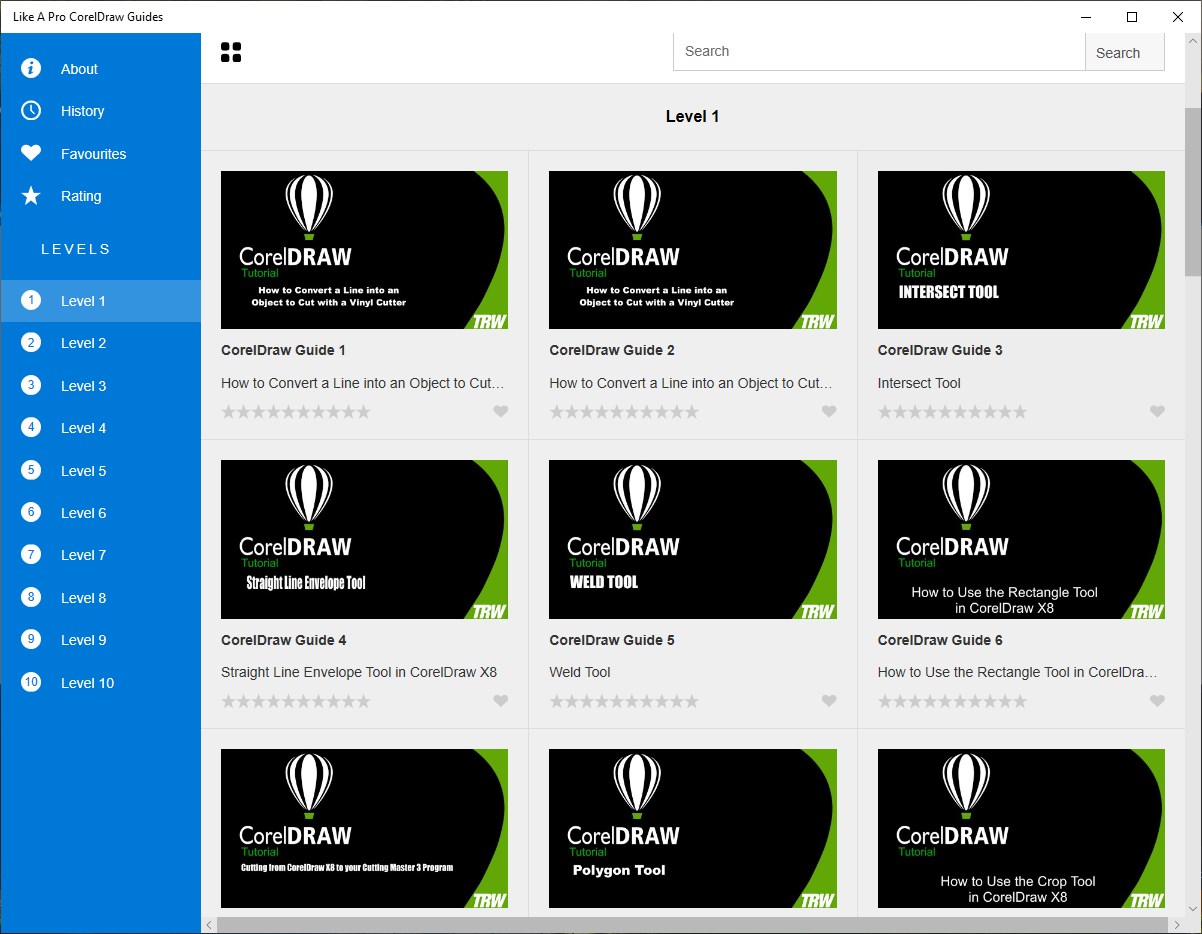Click the CorelDraw Guide 5 title
Screen dimensions: 1202x934
click(612, 640)
